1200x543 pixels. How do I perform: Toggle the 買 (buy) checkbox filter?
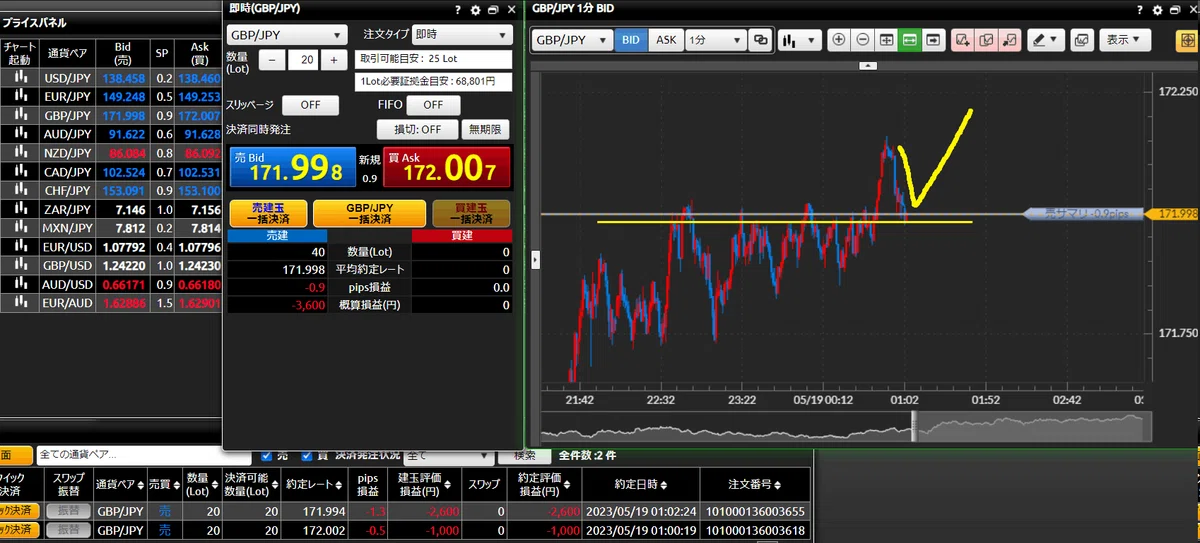tap(308, 455)
